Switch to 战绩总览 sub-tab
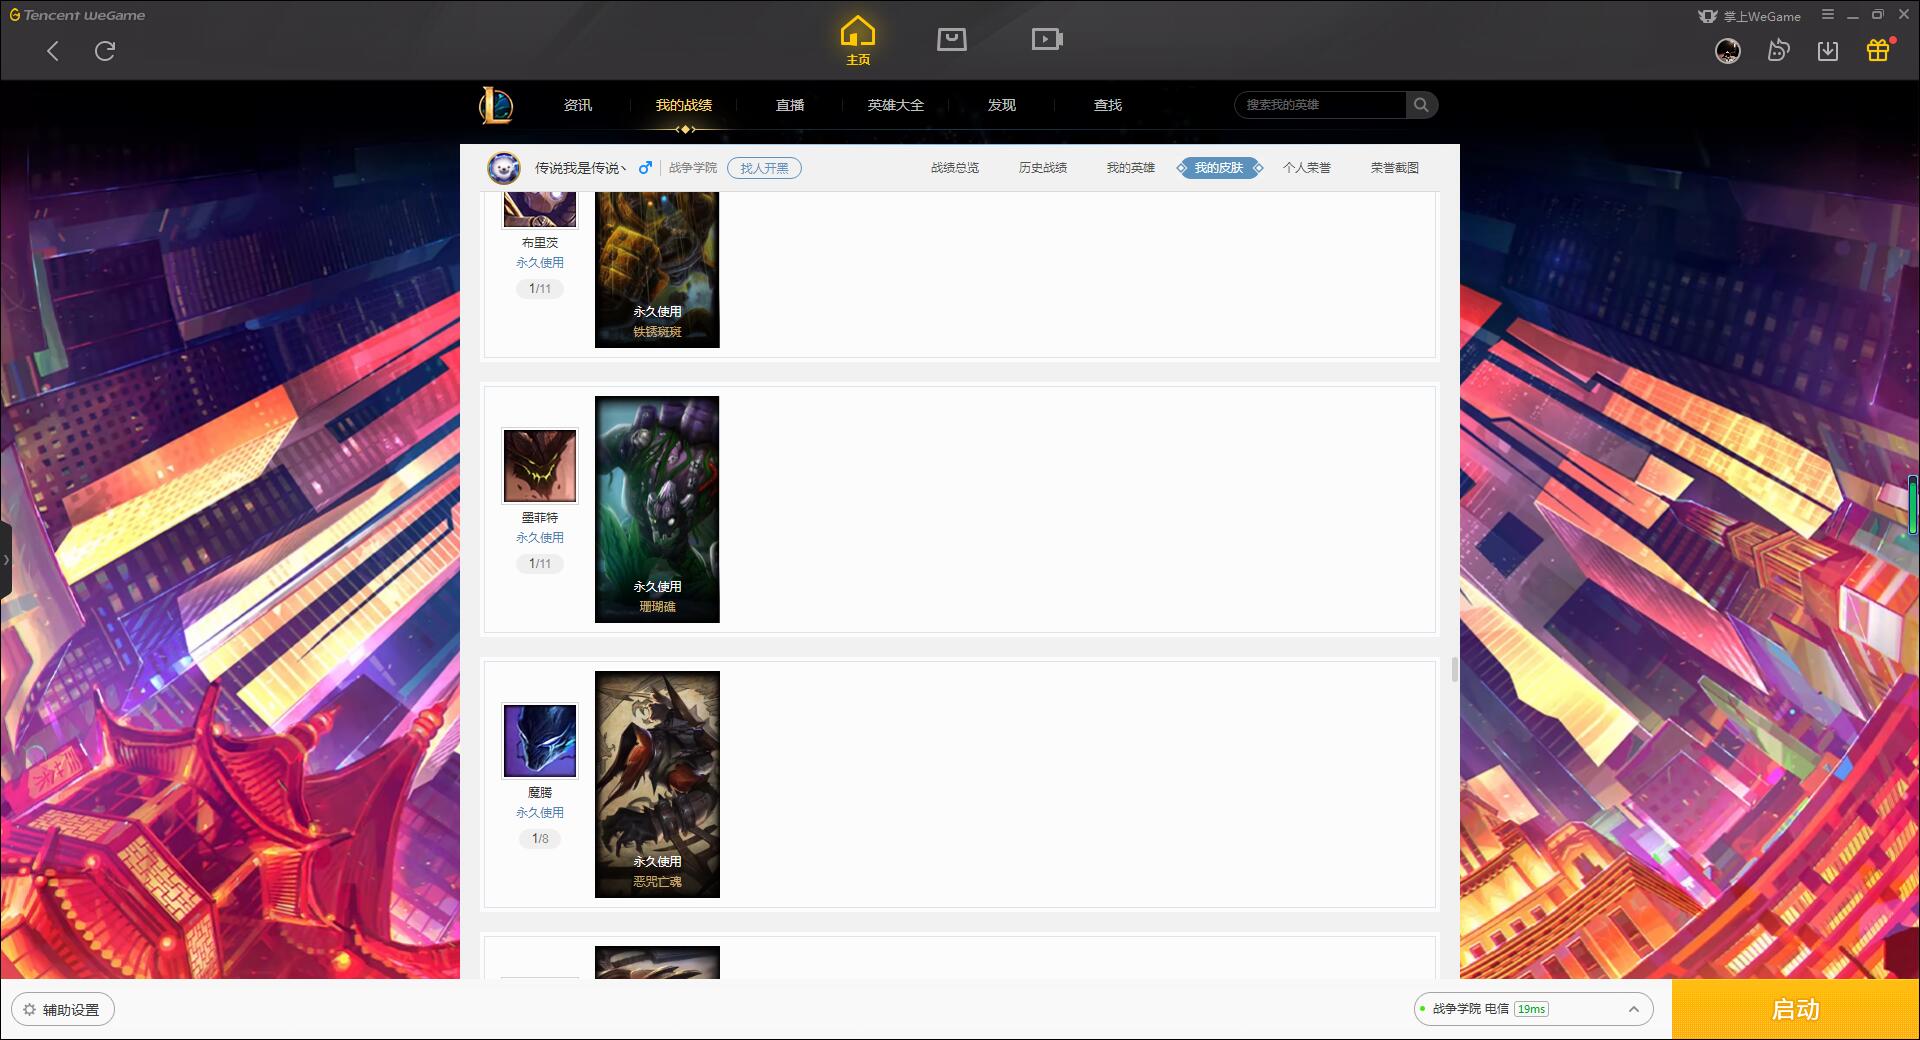 [x=955, y=168]
